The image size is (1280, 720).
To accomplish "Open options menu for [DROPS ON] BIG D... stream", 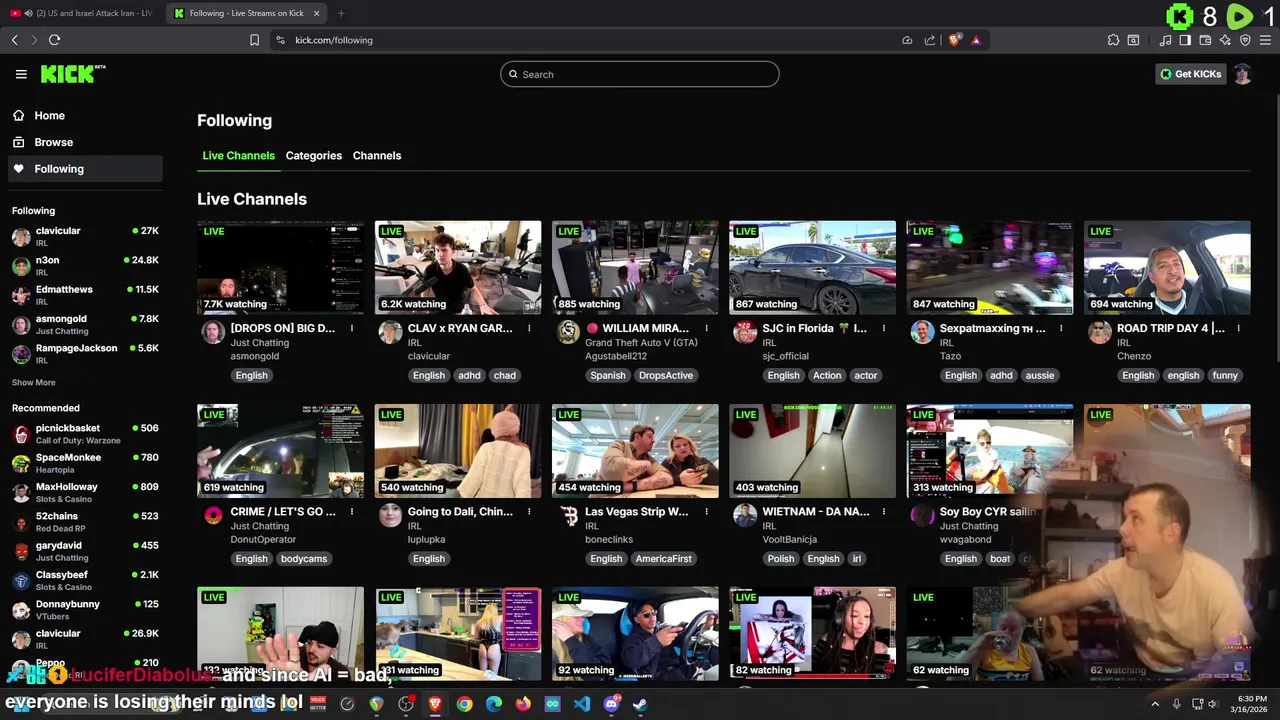I will [352, 328].
